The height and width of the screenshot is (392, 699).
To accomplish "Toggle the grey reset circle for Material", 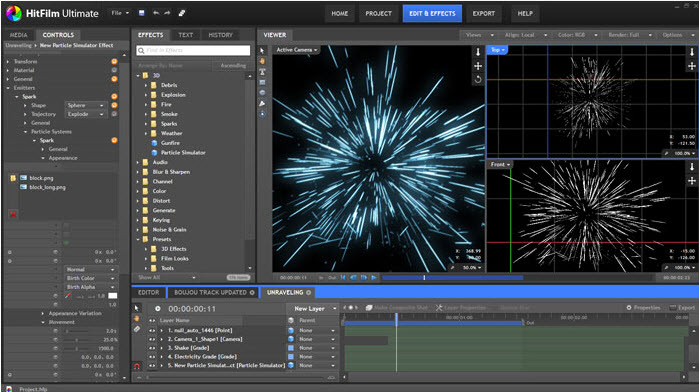I will 114,70.
